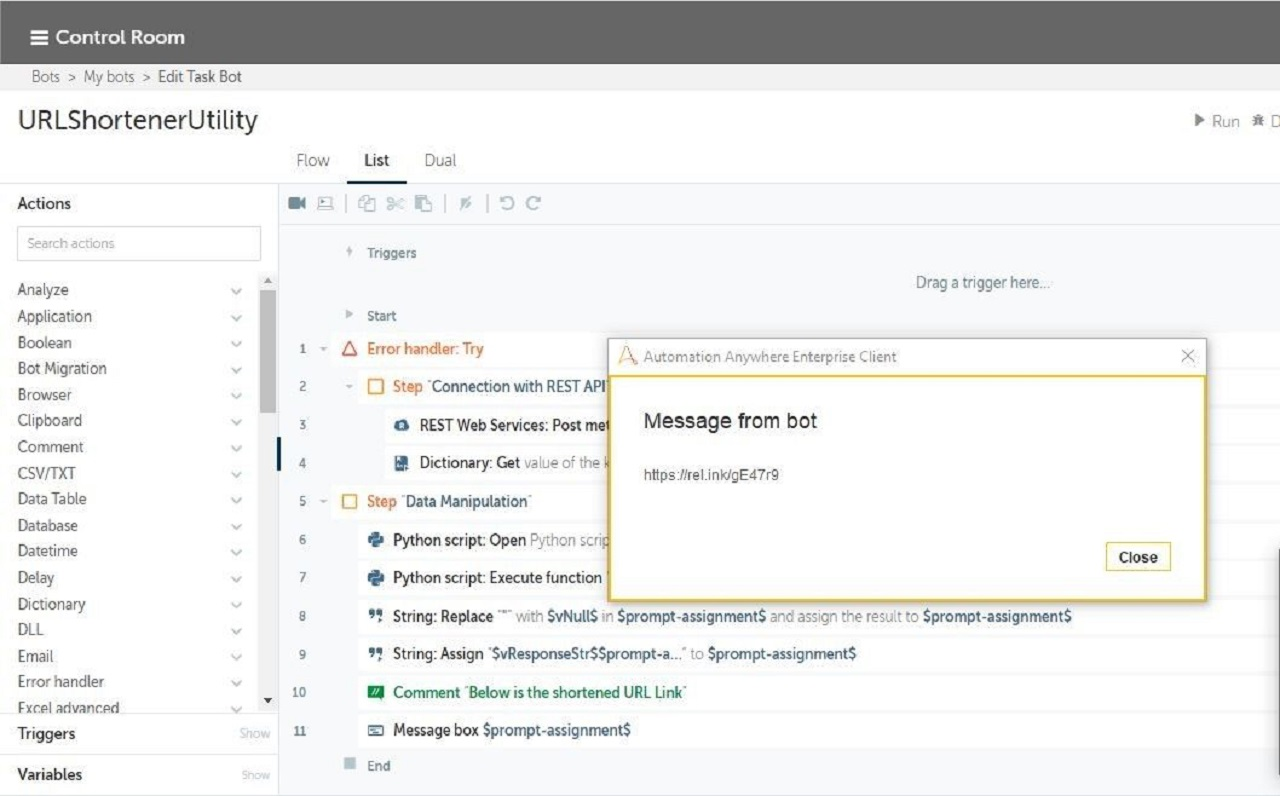Image resolution: width=1280 pixels, height=796 pixels.
Task: Show the Triggers panel
Action: (255, 734)
